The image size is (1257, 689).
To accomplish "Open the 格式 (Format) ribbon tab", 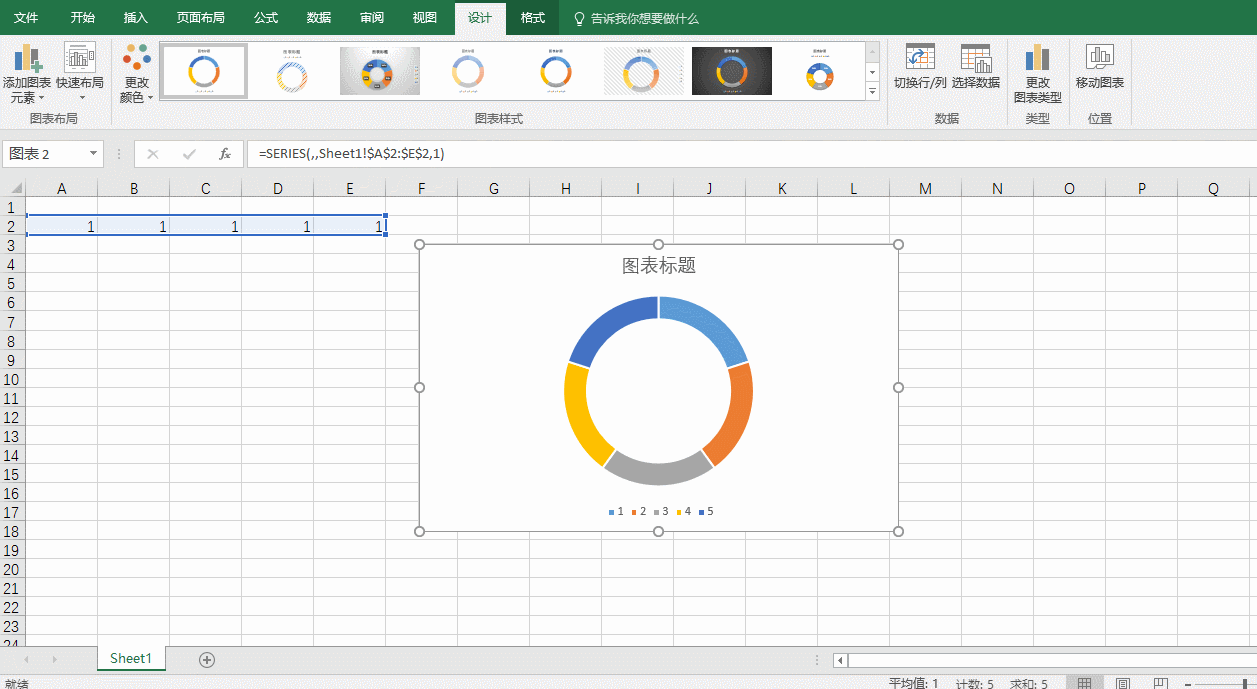I will pos(533,18).
